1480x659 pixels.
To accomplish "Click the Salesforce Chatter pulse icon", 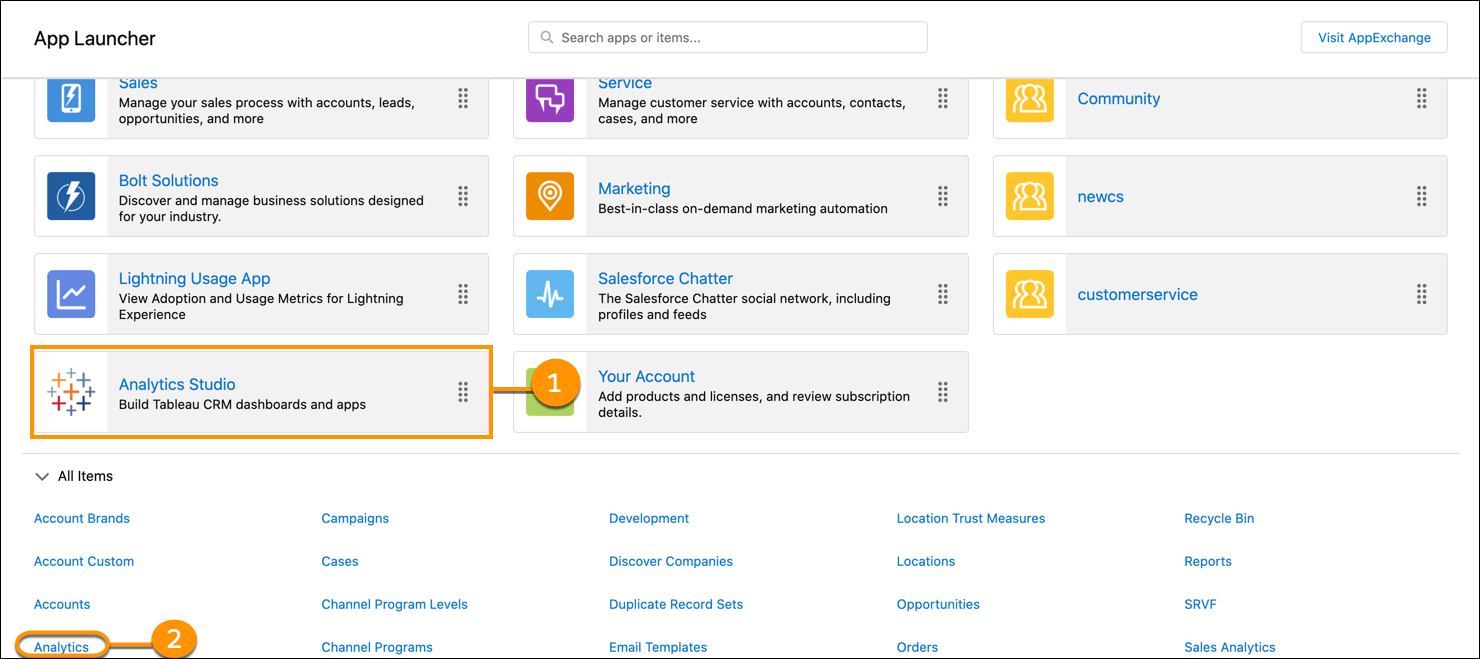I will click(x=550, y=294).
